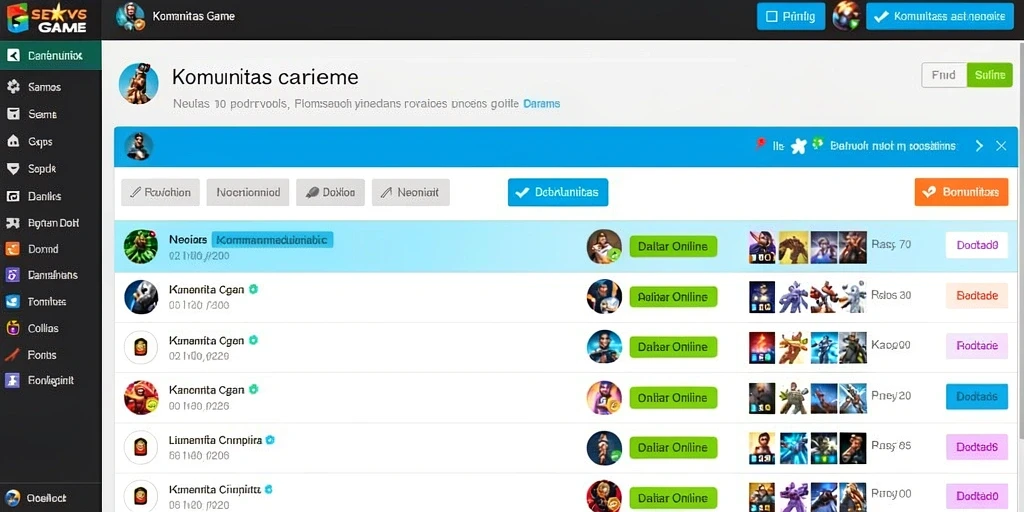Select the Doxloa filter tab

tap(330, 192)
